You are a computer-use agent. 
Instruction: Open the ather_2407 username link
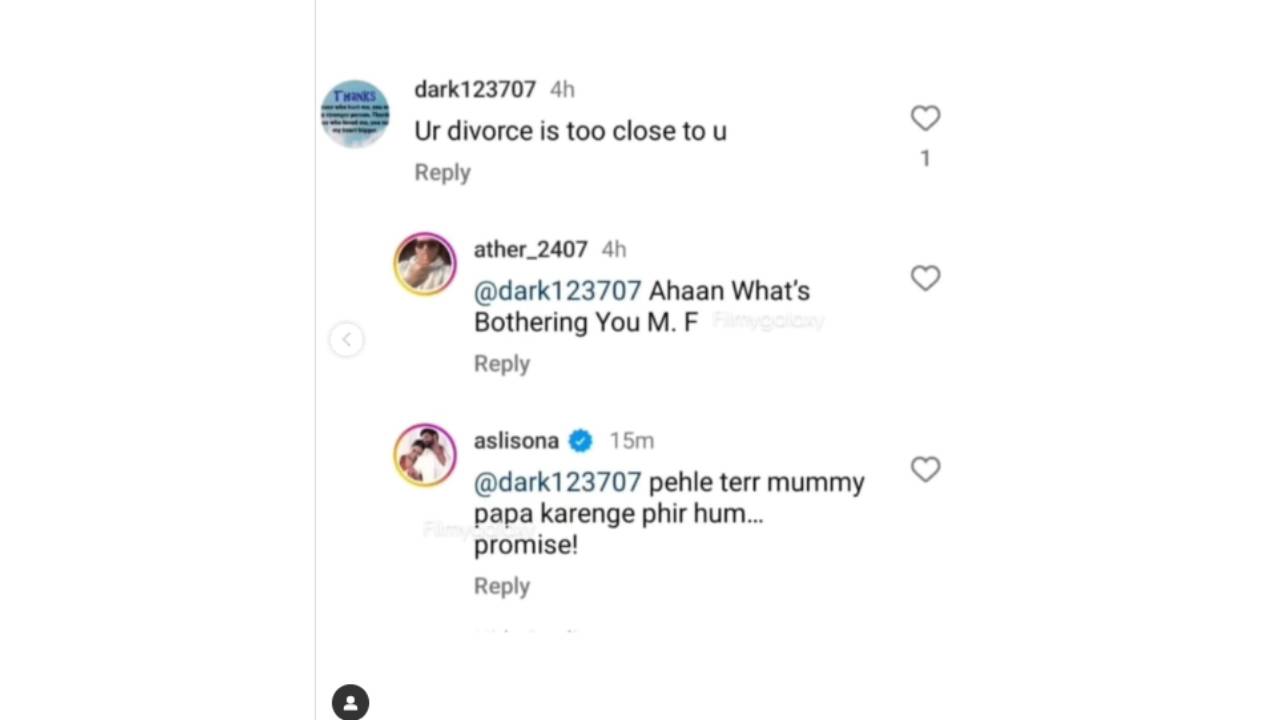530,250
